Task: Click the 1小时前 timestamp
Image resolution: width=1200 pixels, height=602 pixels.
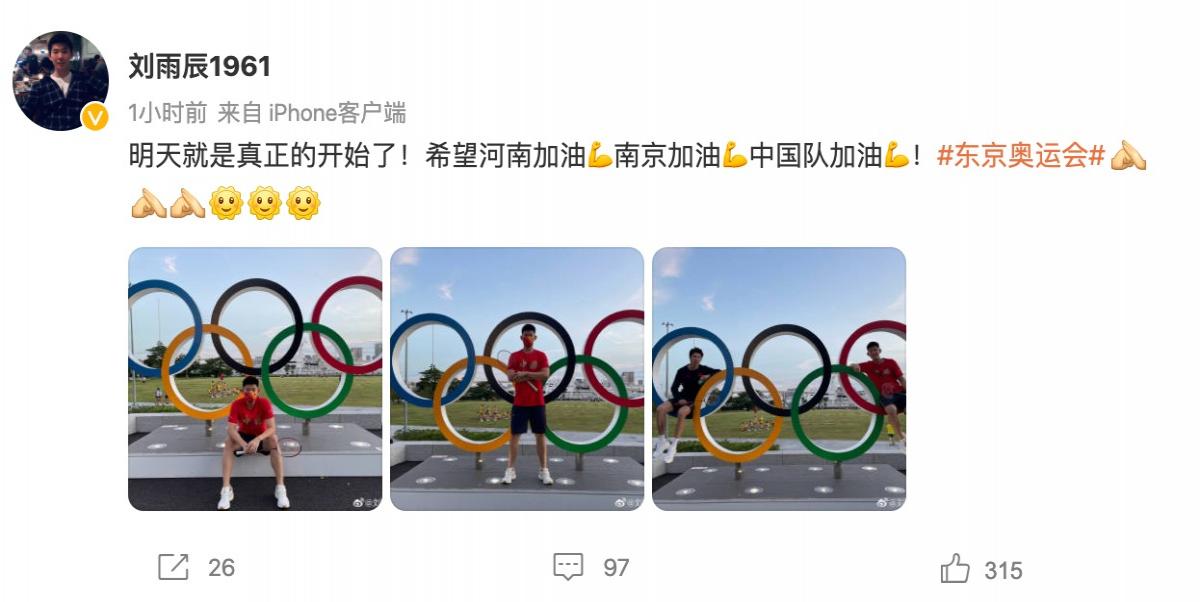Action: click(x=167, y=113)
